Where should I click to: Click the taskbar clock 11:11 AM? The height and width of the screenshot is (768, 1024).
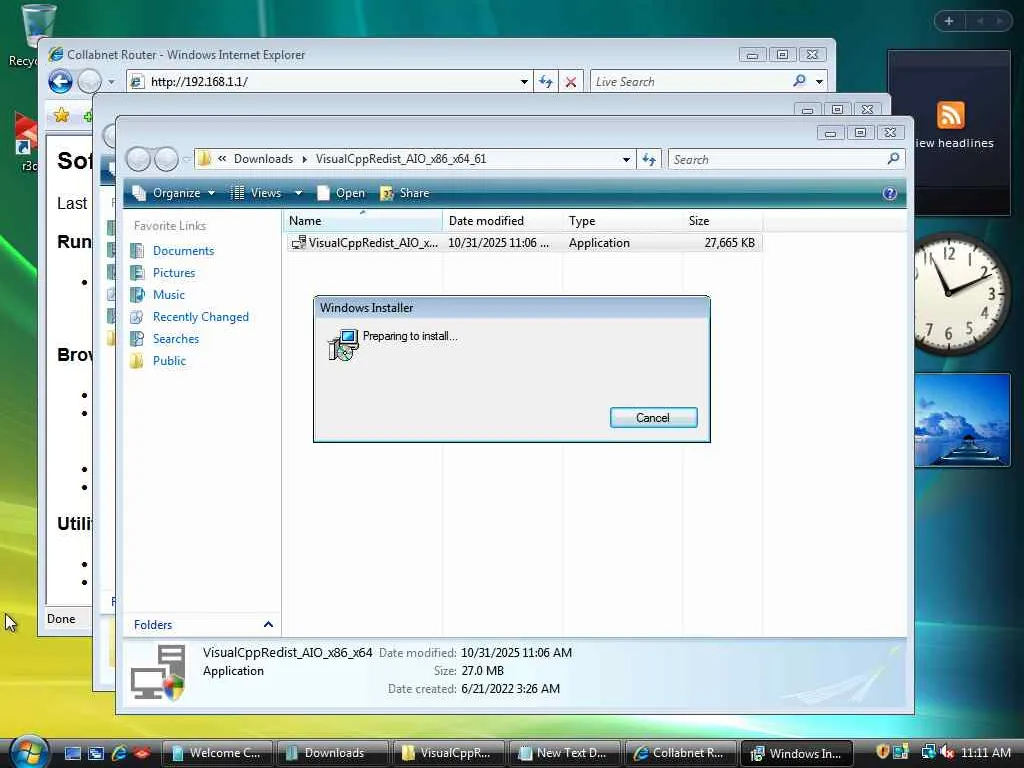(x=986, y=752)
